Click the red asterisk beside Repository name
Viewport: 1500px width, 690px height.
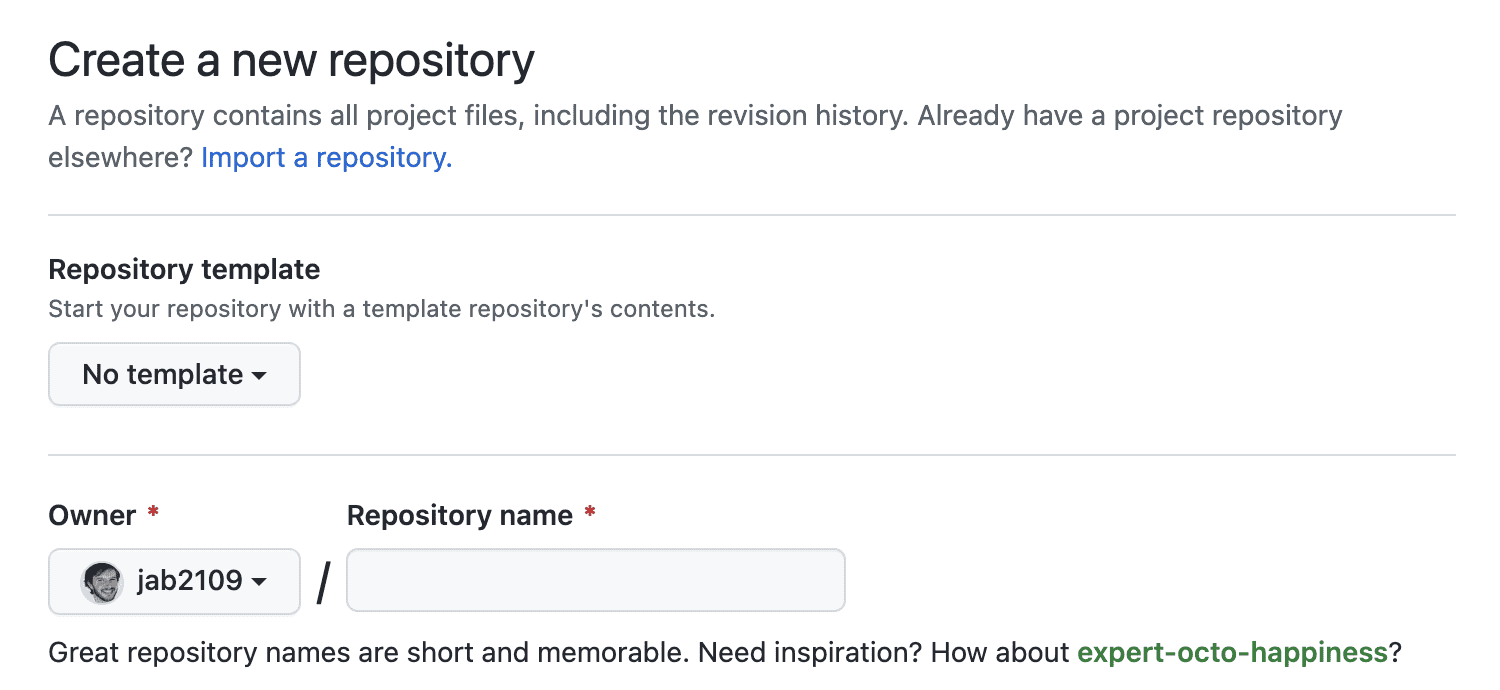(590, 513)
